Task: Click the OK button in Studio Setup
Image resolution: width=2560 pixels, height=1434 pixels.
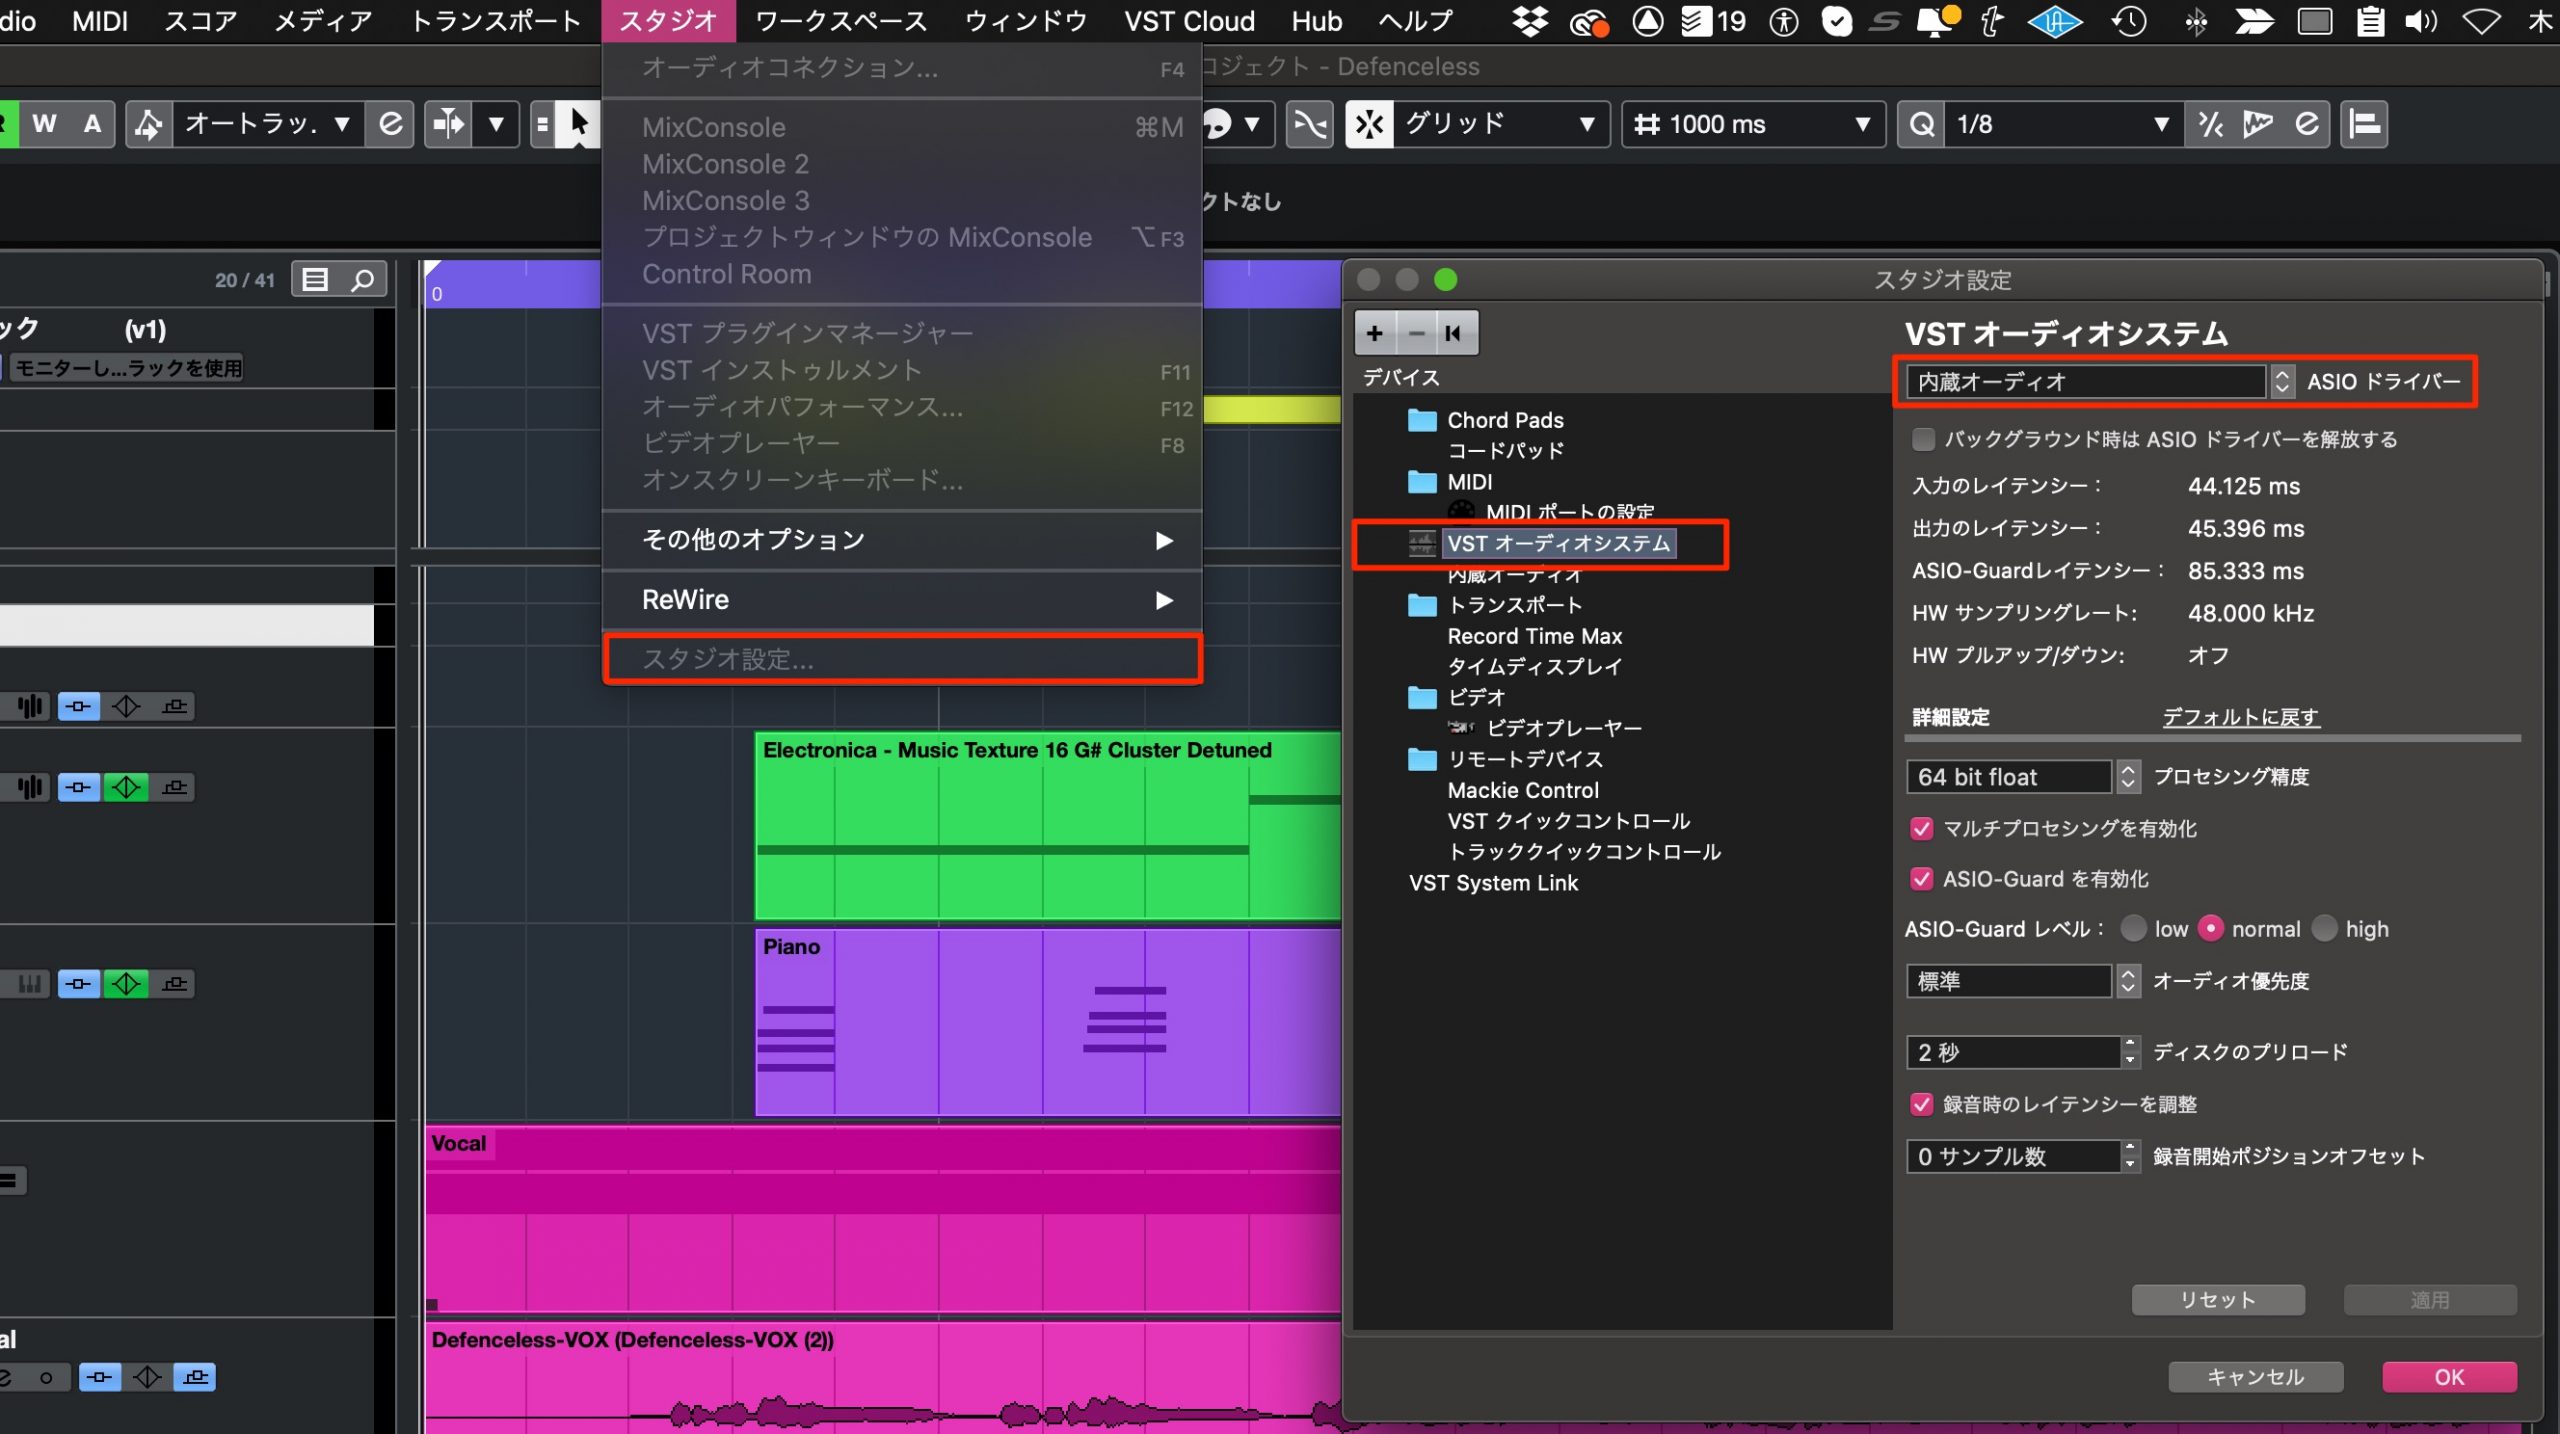Action: (x=2449, y=1377)
